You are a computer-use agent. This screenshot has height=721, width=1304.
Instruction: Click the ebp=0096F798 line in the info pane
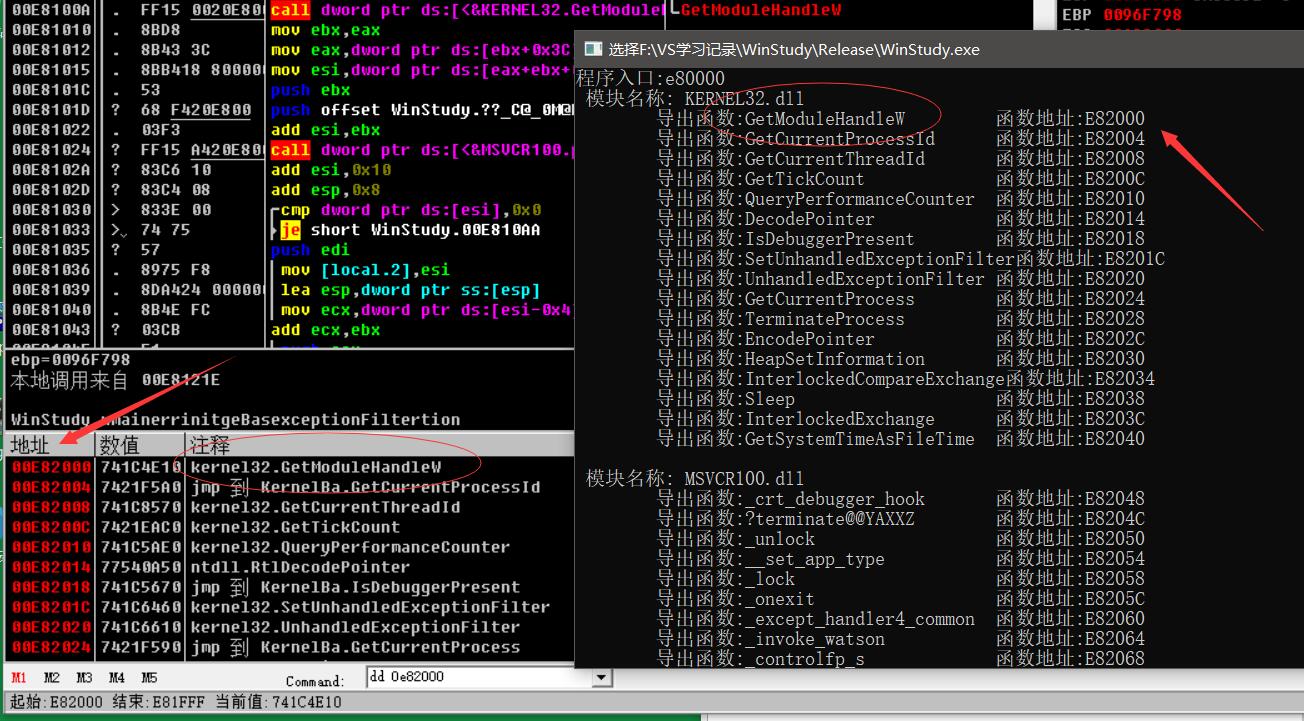(70, 360)
